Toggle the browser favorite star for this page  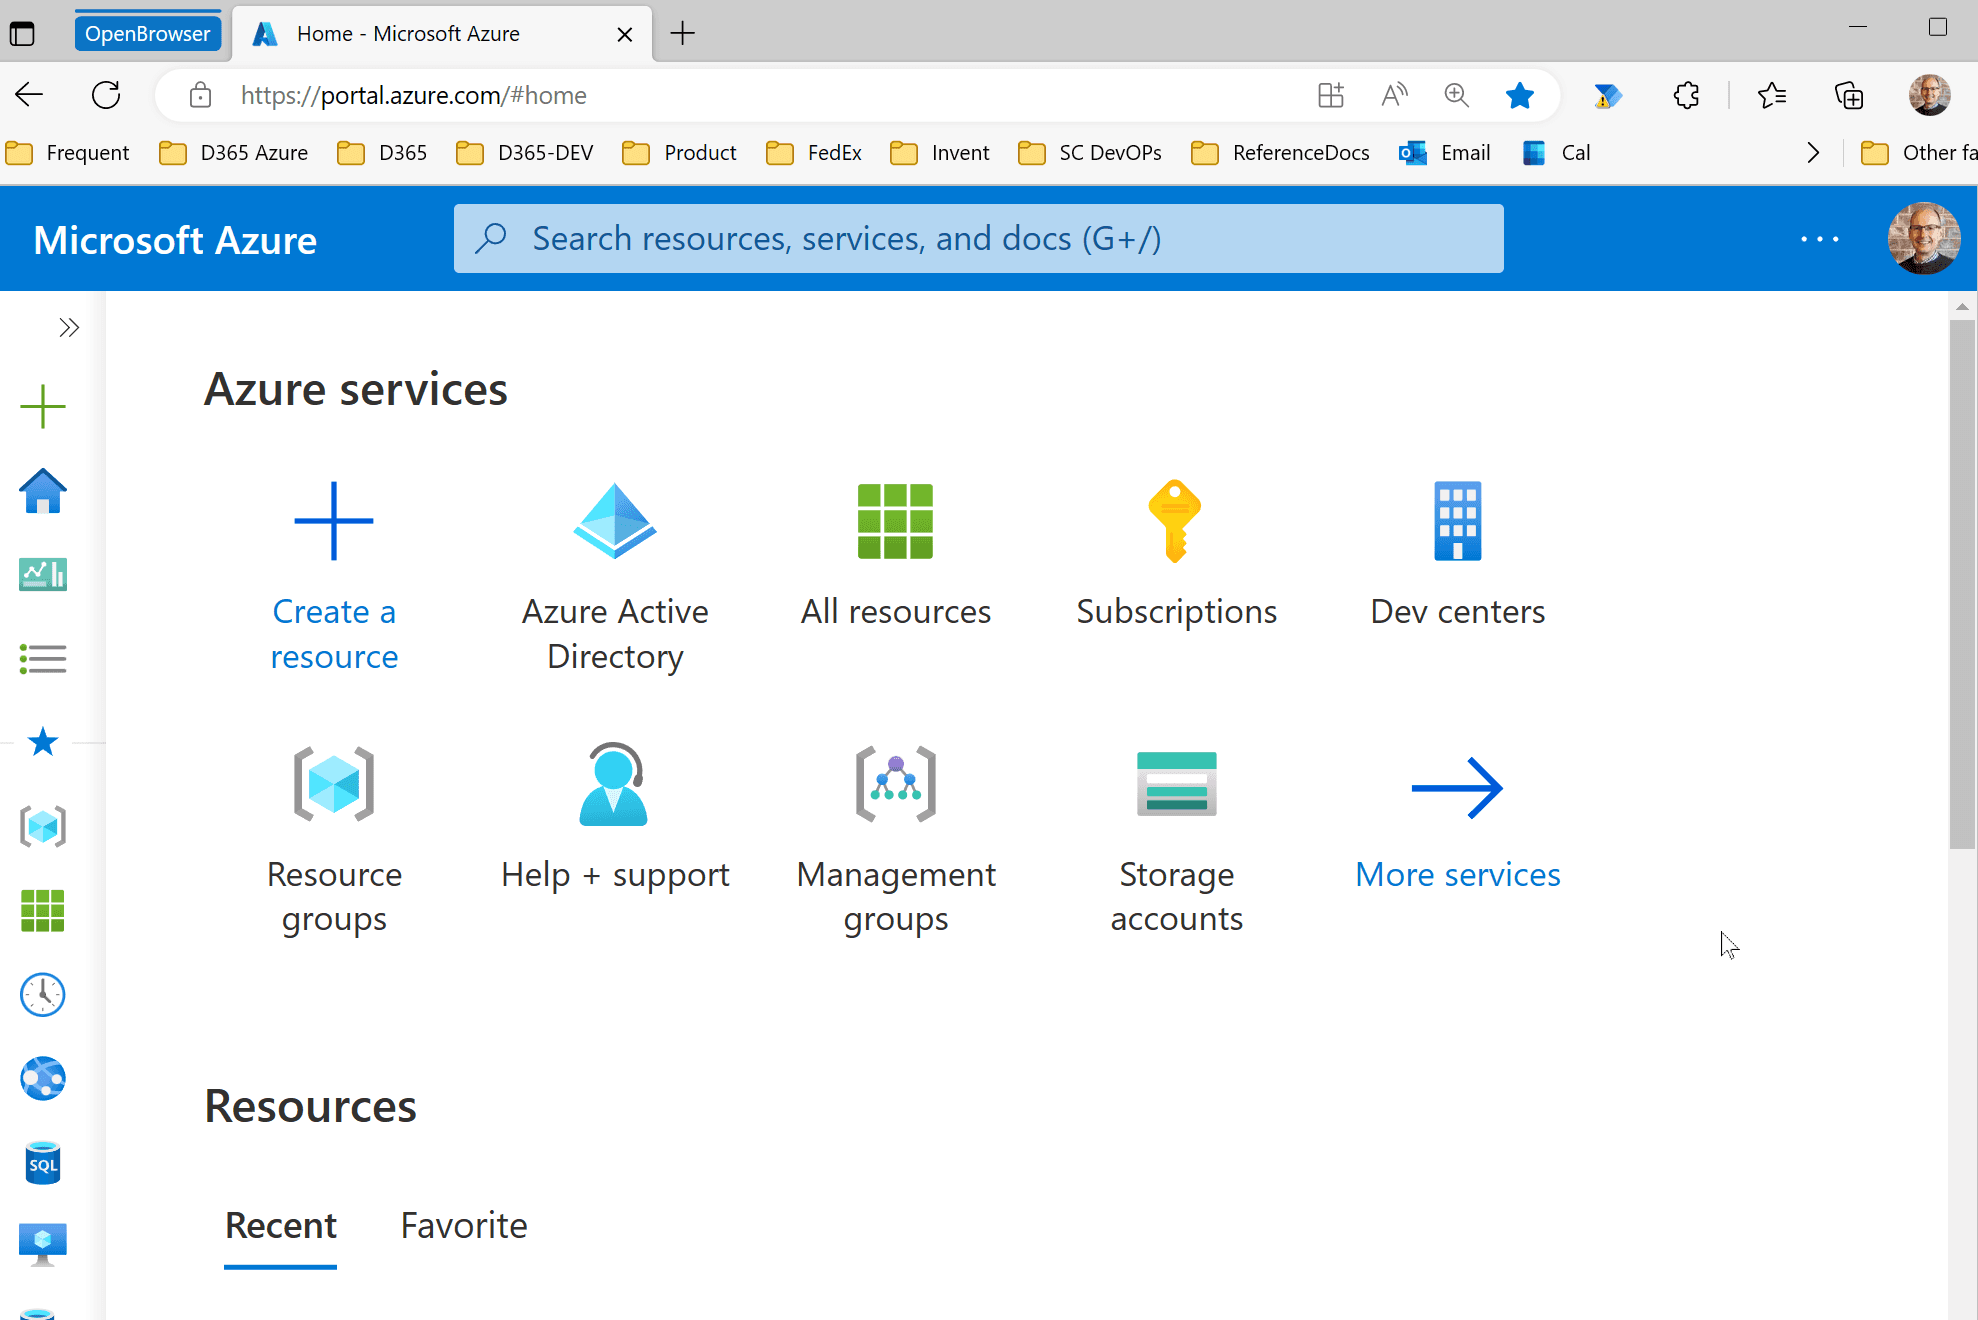(x=1519, y=96)
